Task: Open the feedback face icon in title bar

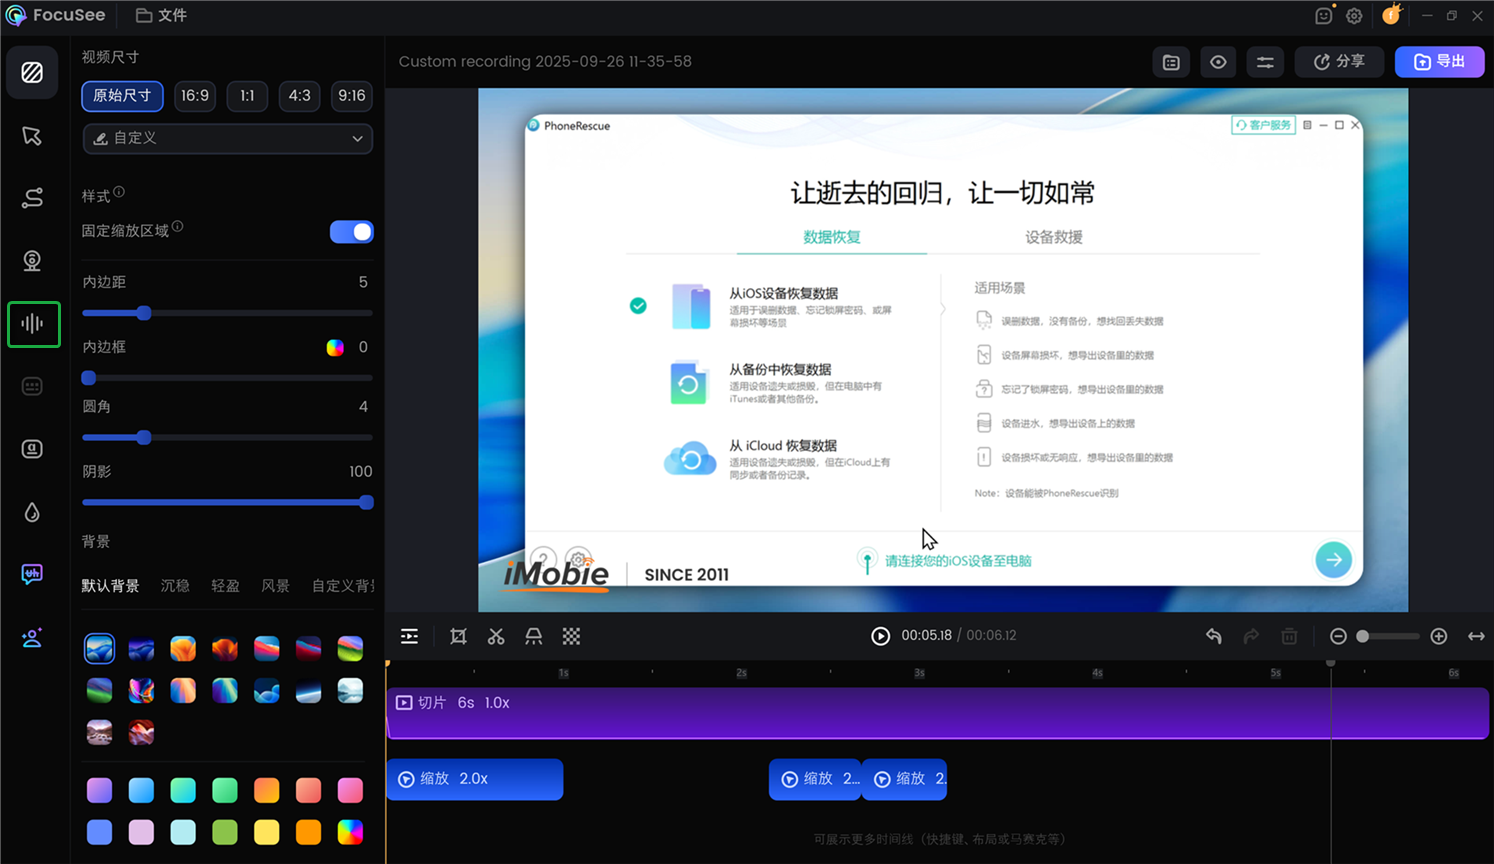Action: (x=1324, y=16)
